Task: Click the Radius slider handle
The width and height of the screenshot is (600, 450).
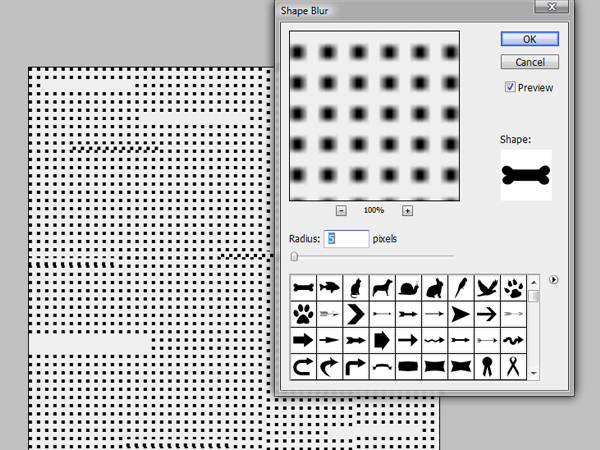Action: click(x=294, y=256)
